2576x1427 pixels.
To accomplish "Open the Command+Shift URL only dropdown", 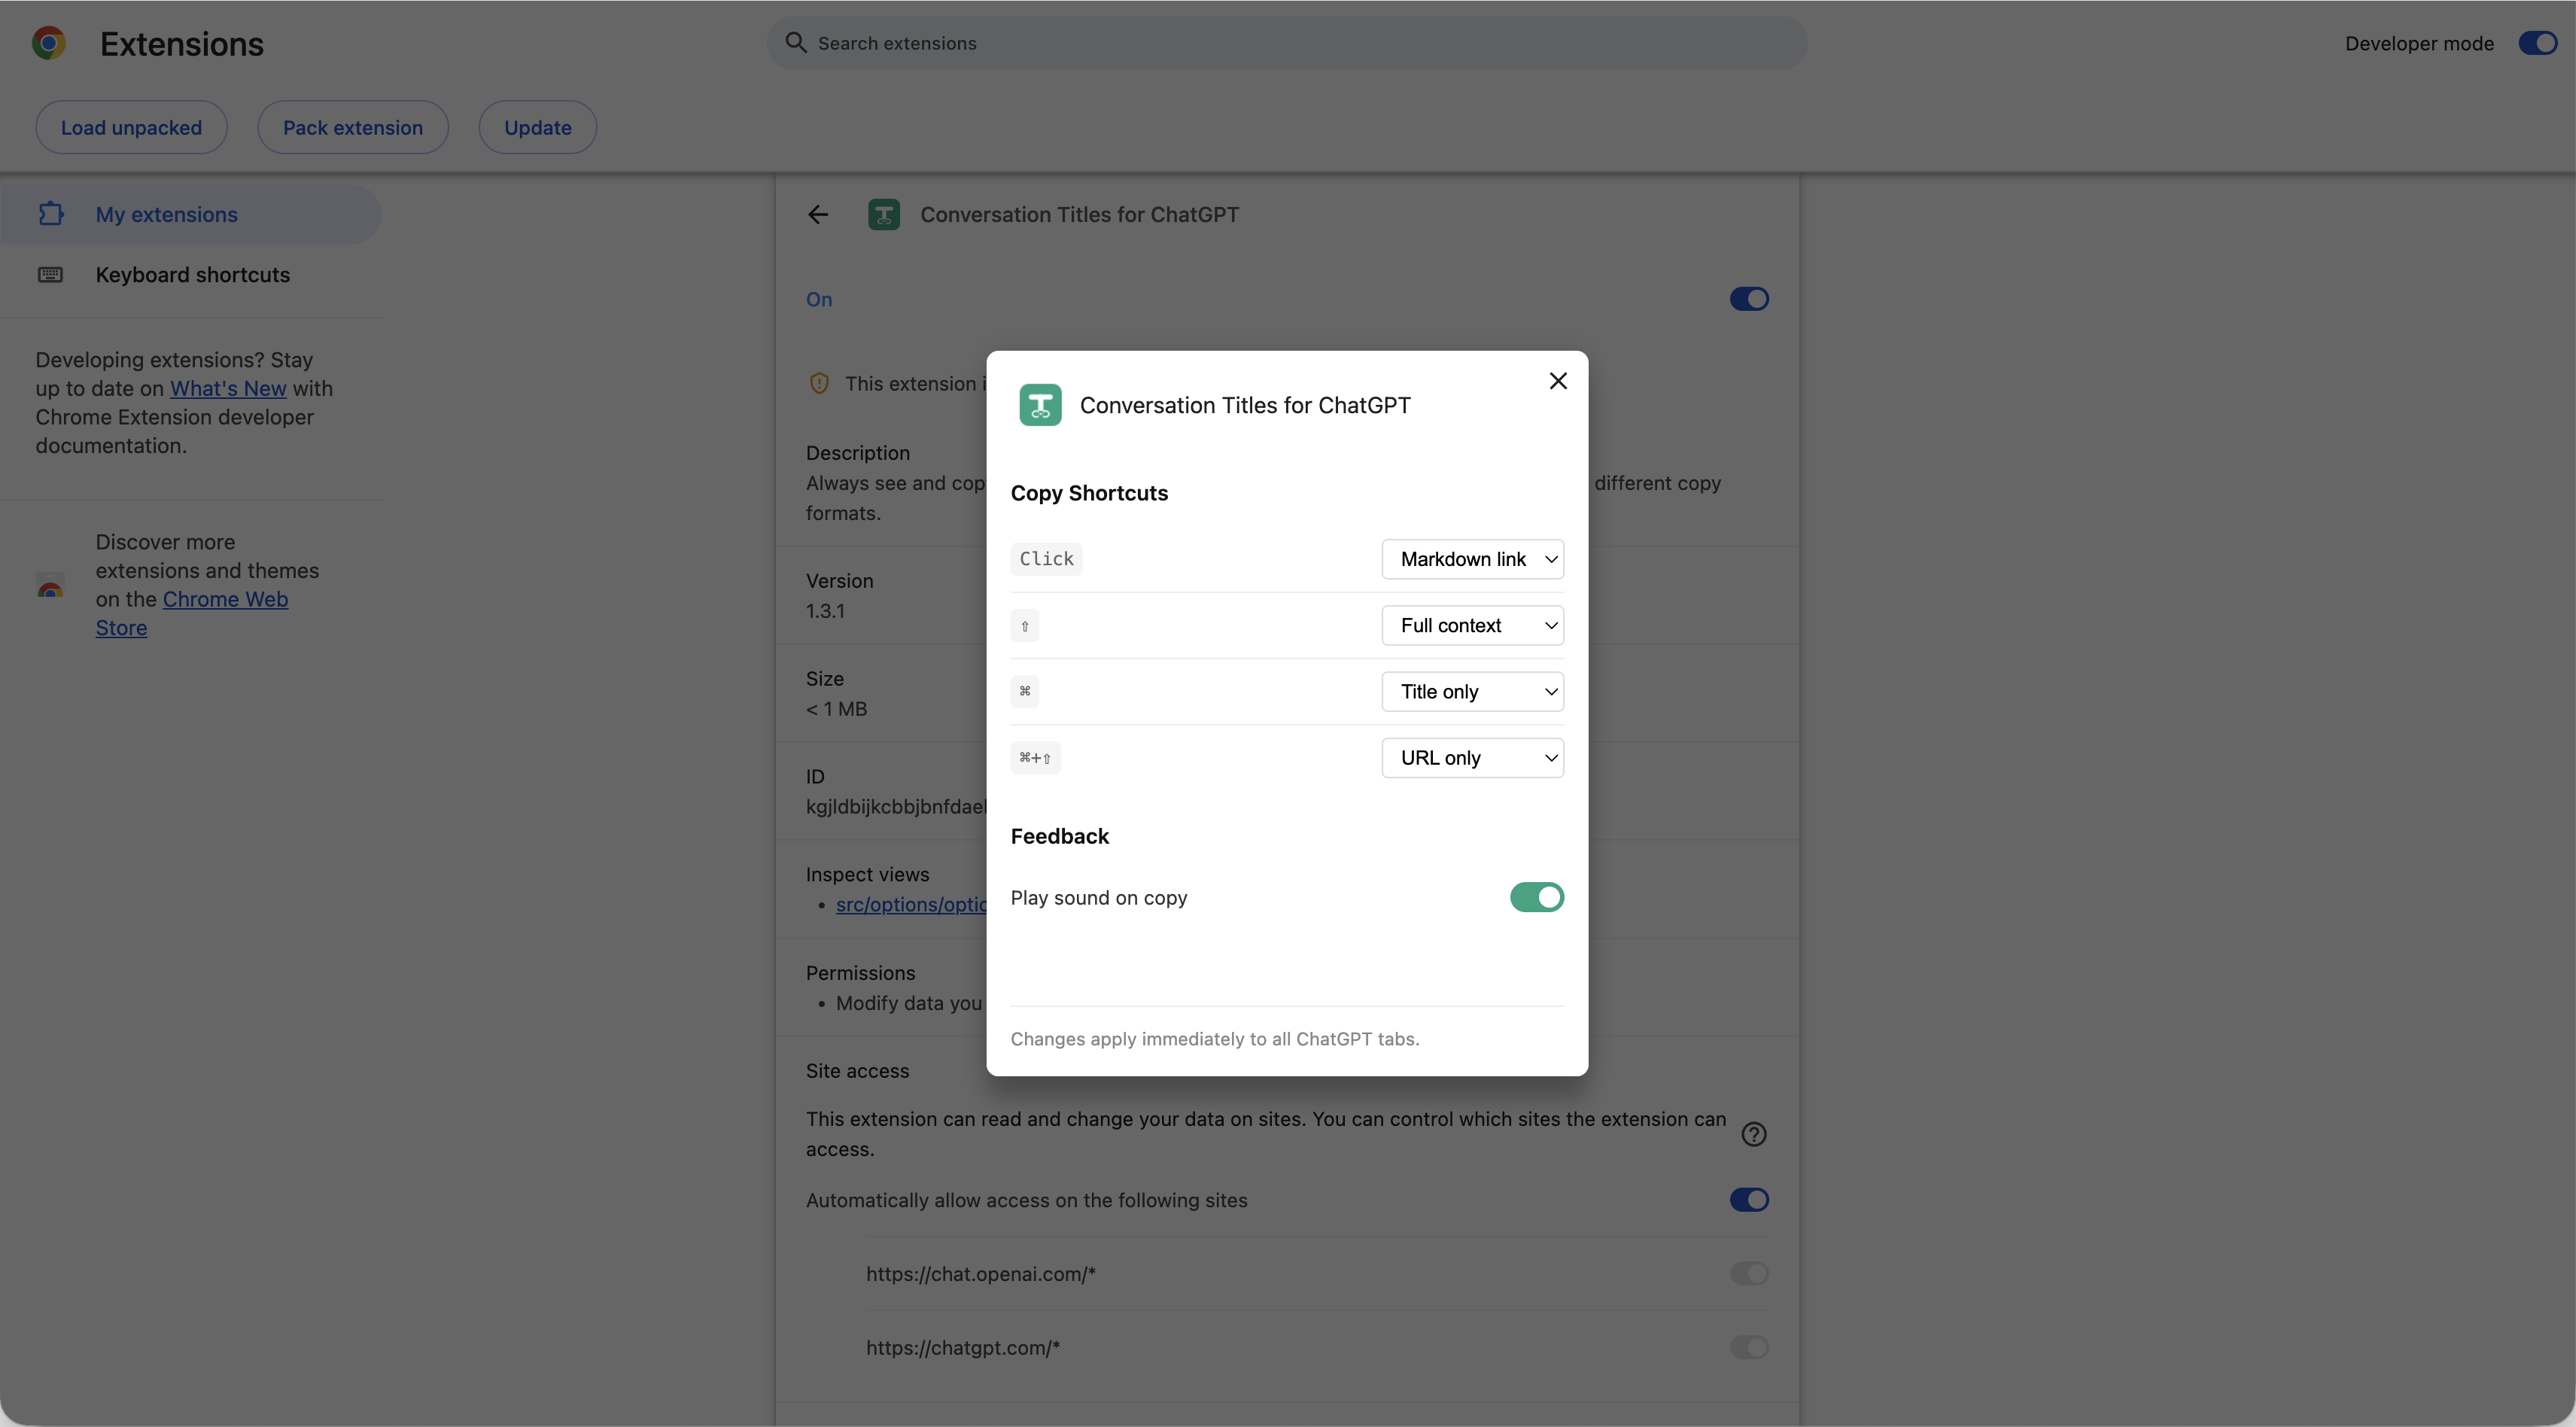I will [x=1472, y=757].
